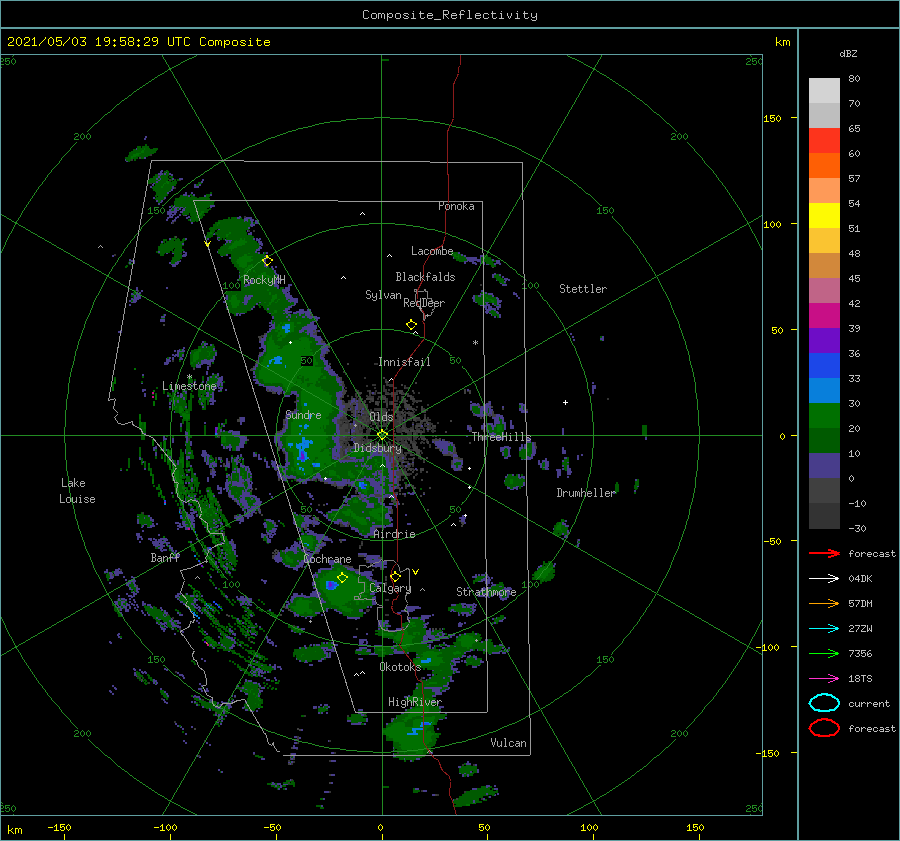Click the Stettler city label
900x841 pixels.
click(583, 289)
